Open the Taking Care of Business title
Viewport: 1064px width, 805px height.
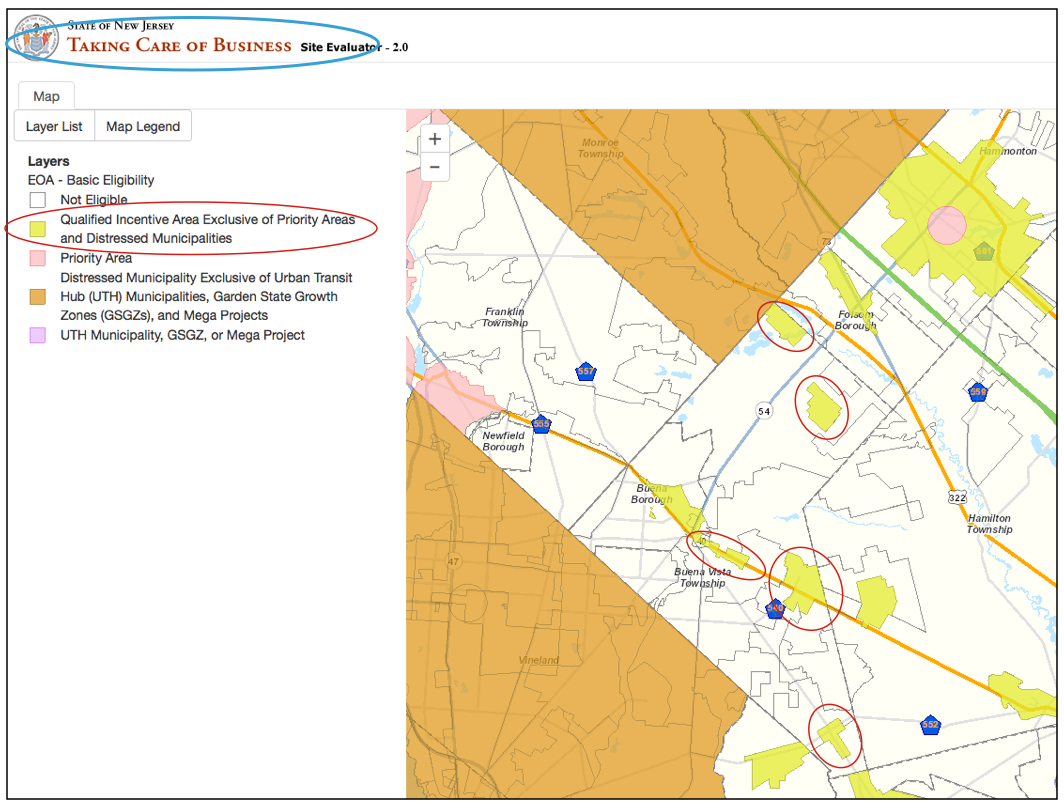[179, 45]
